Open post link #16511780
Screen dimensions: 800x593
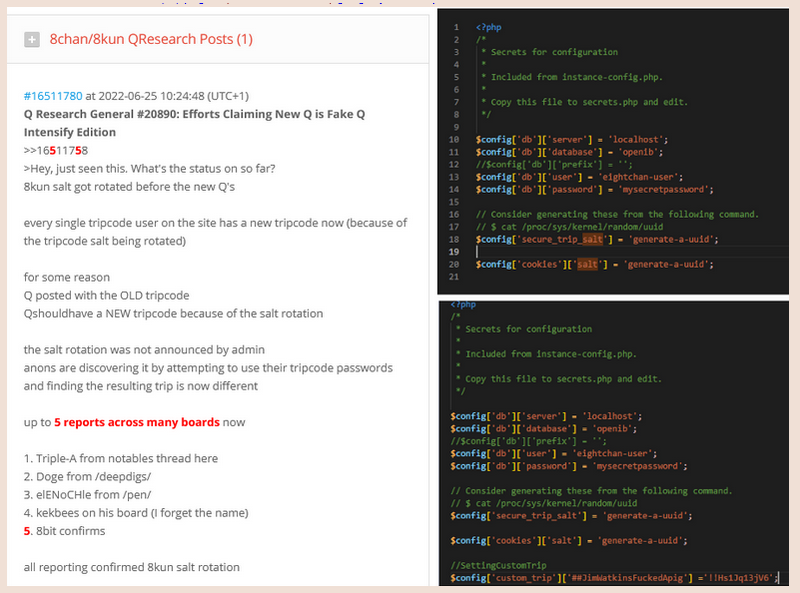point(53,96)
